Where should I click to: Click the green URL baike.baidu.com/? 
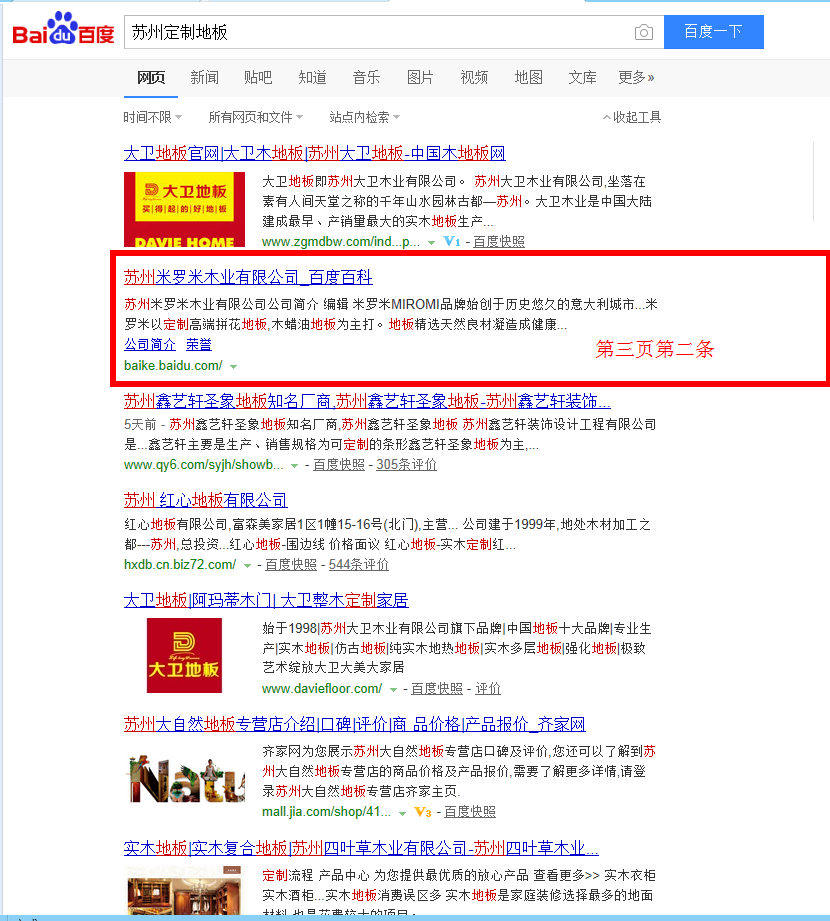(173, 365)
